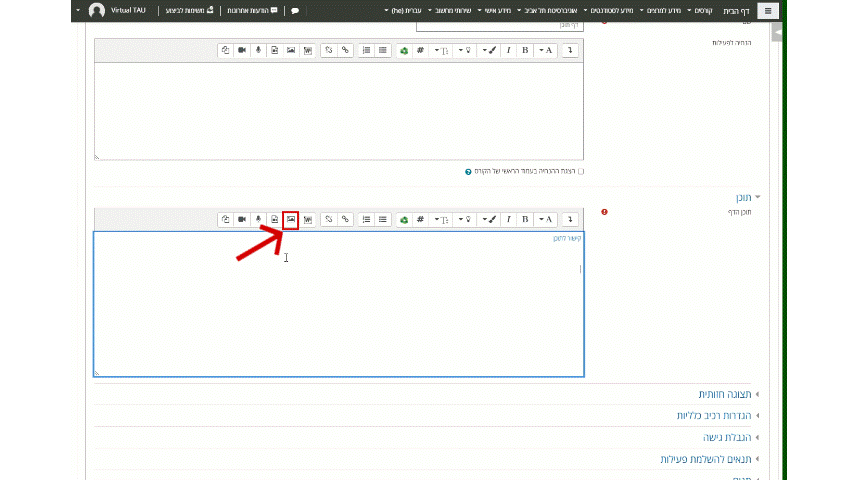Viewport: 853px width, 480px height.
Task: Open the 'אוניברסיטת תל אביב' menu
Action: [547, 10]
